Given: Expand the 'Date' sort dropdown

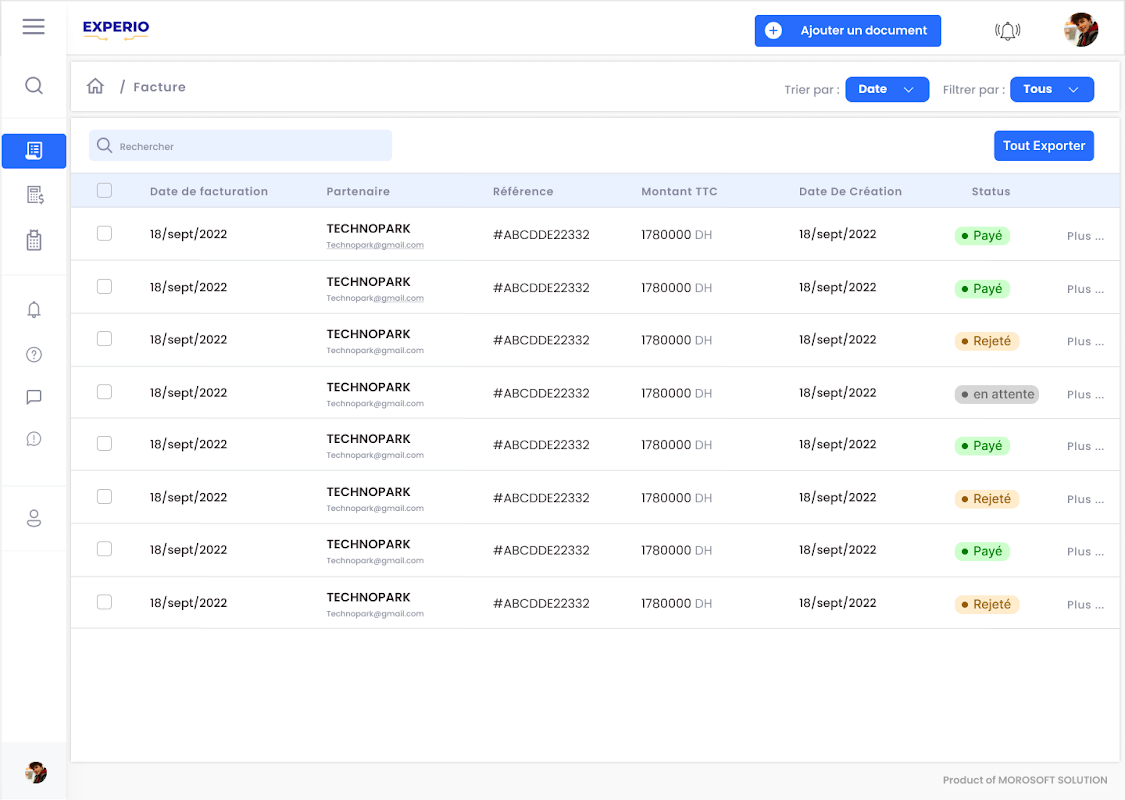Looking at the screenshot, I should coord(887,89).
